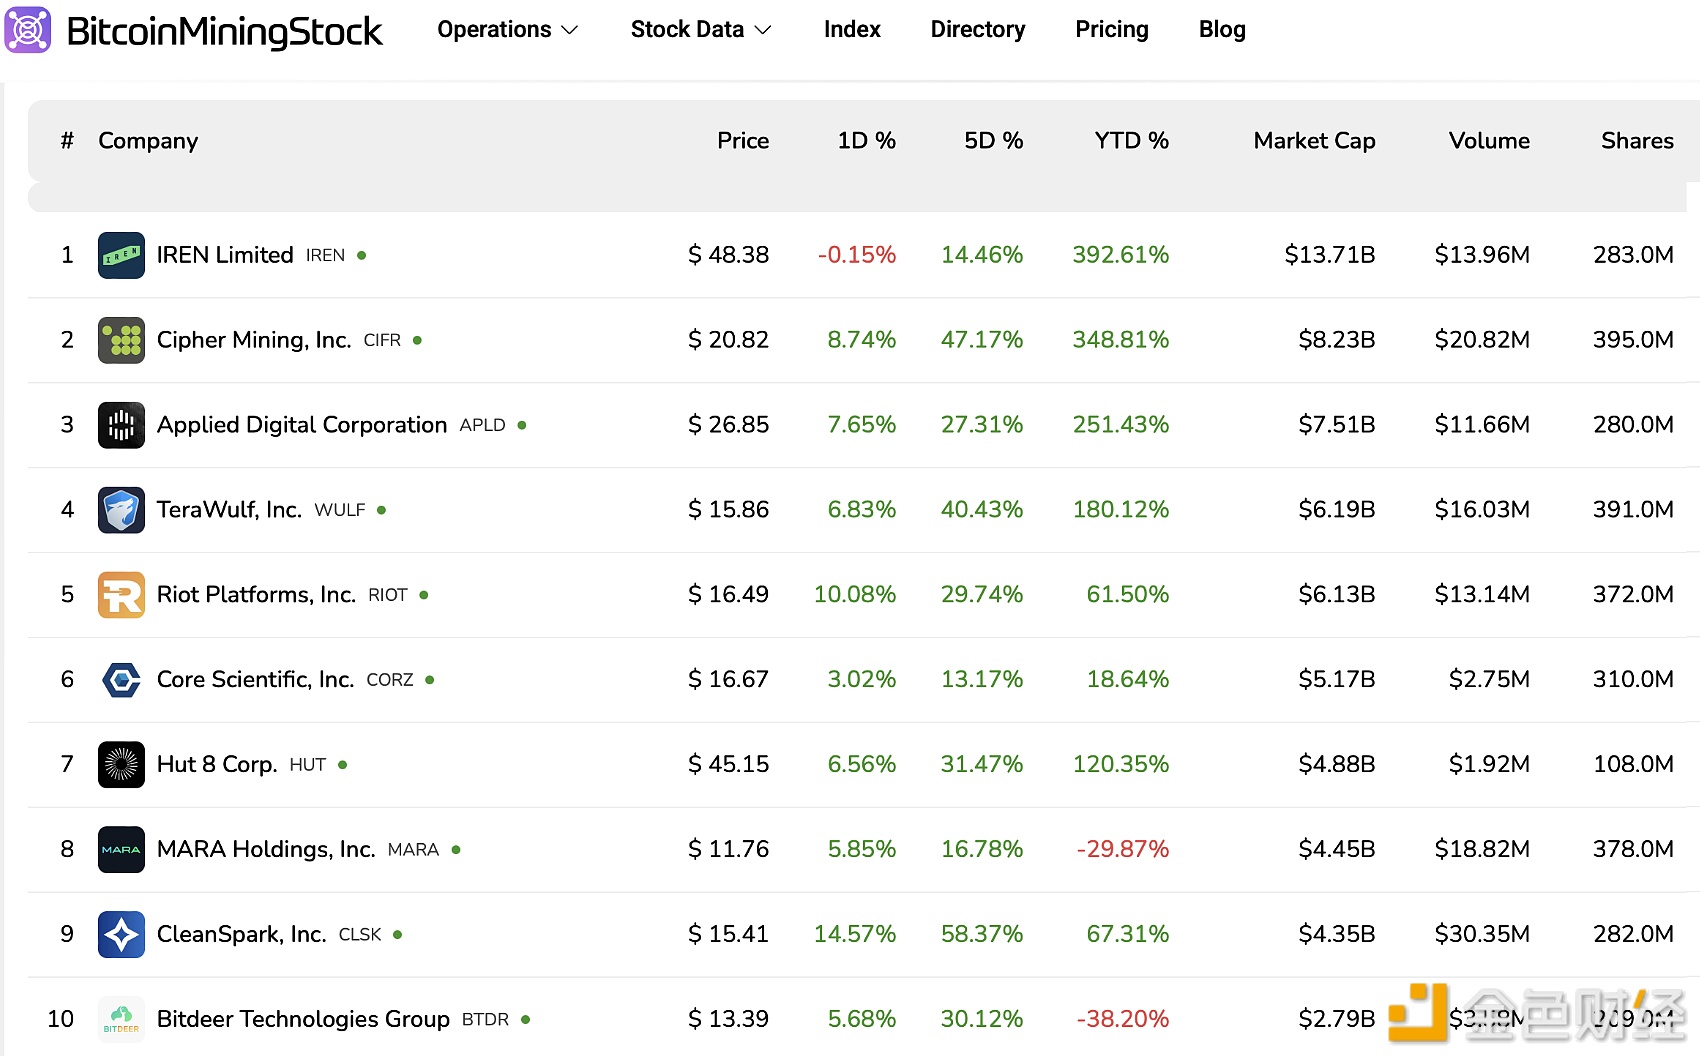Toggle the green status dot beside IREN ticker
Viewport: 1700px width, 1056px height.
360,255
